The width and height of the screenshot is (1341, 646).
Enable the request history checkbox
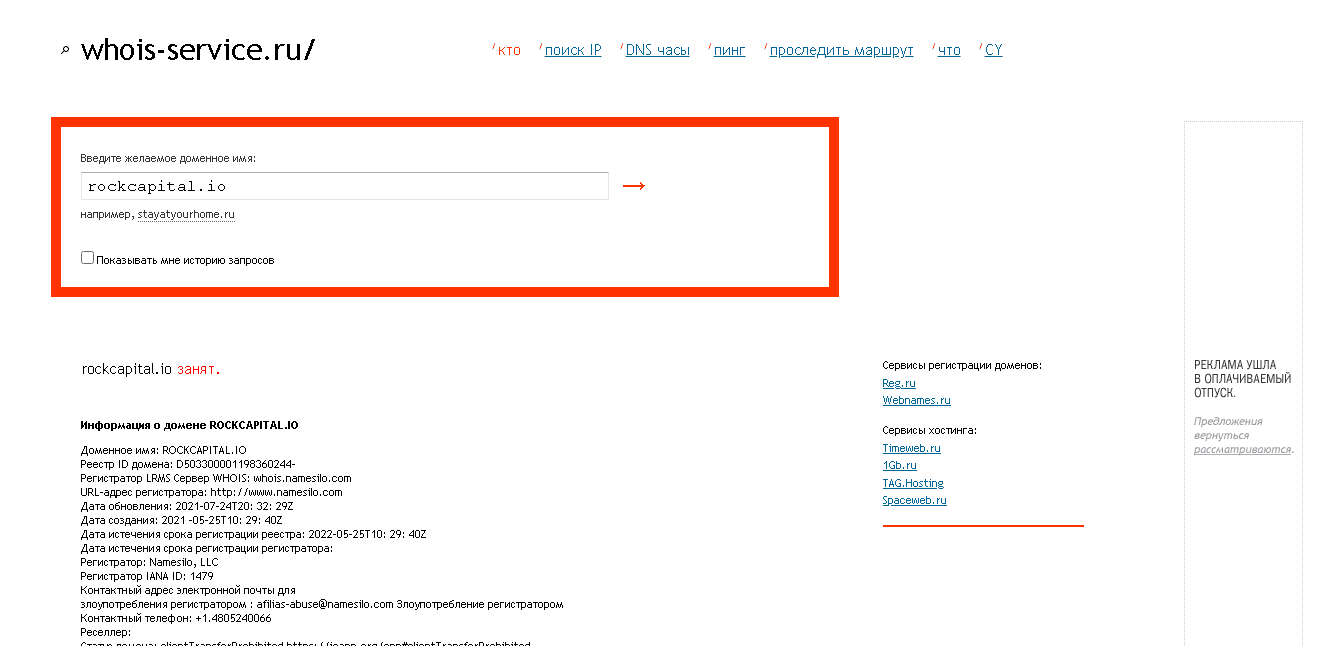[x=87, y=258]
